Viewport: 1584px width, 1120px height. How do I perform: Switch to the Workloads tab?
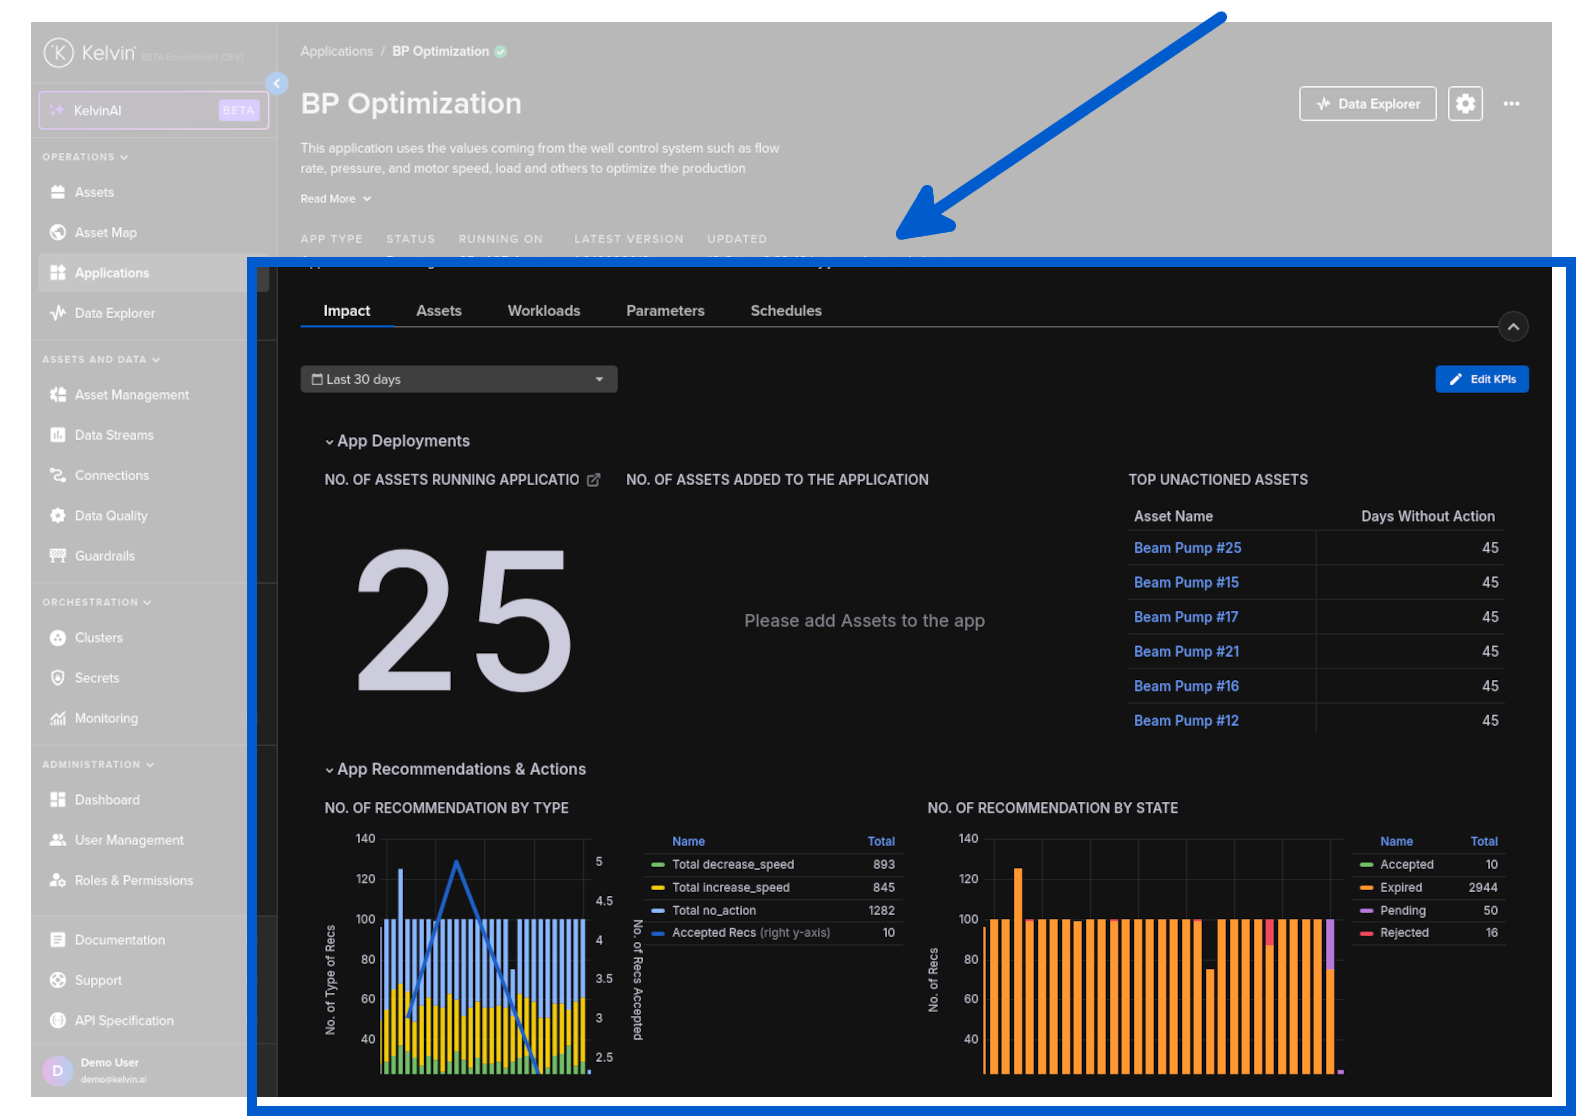[x=543, y=311]
